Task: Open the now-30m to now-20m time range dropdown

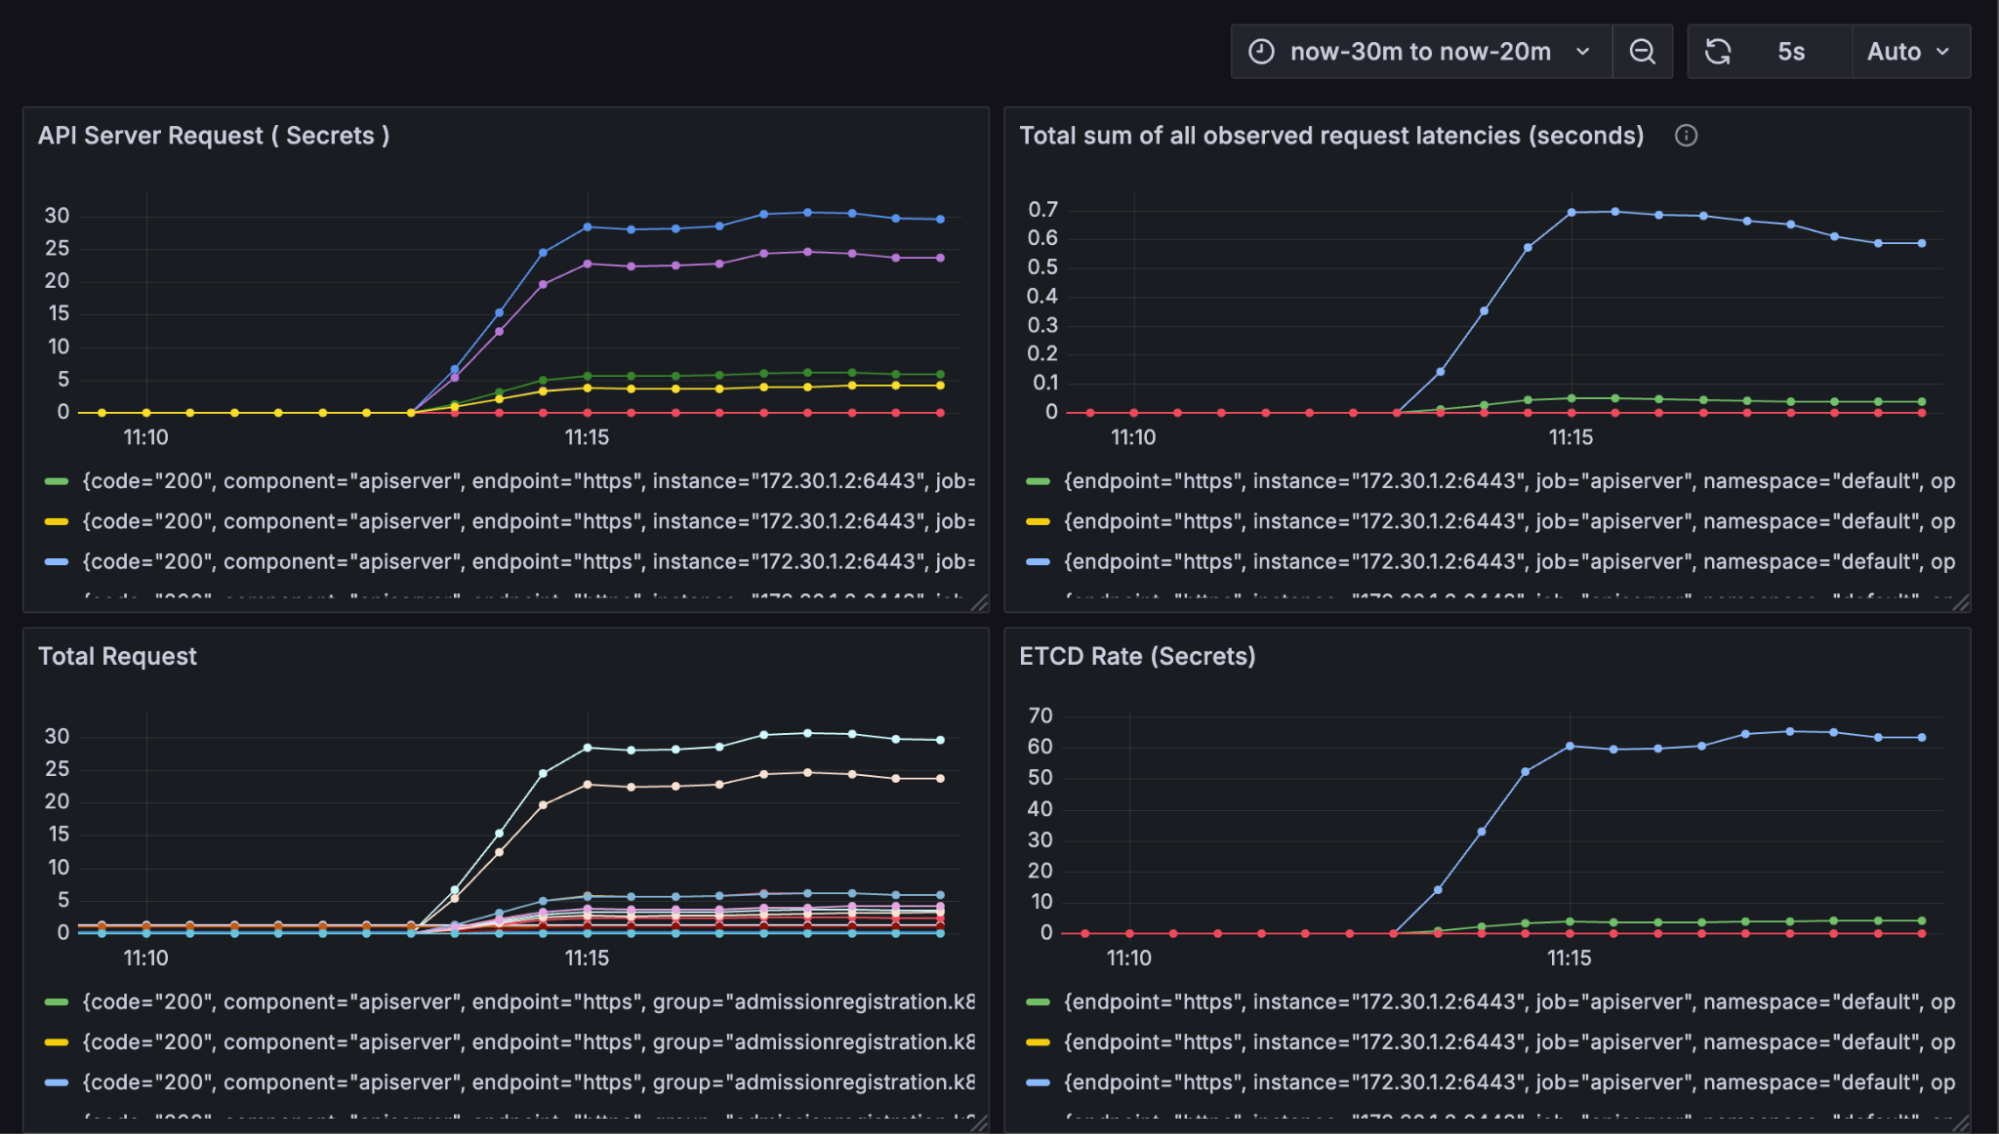Action: [x=1420, y=52]
